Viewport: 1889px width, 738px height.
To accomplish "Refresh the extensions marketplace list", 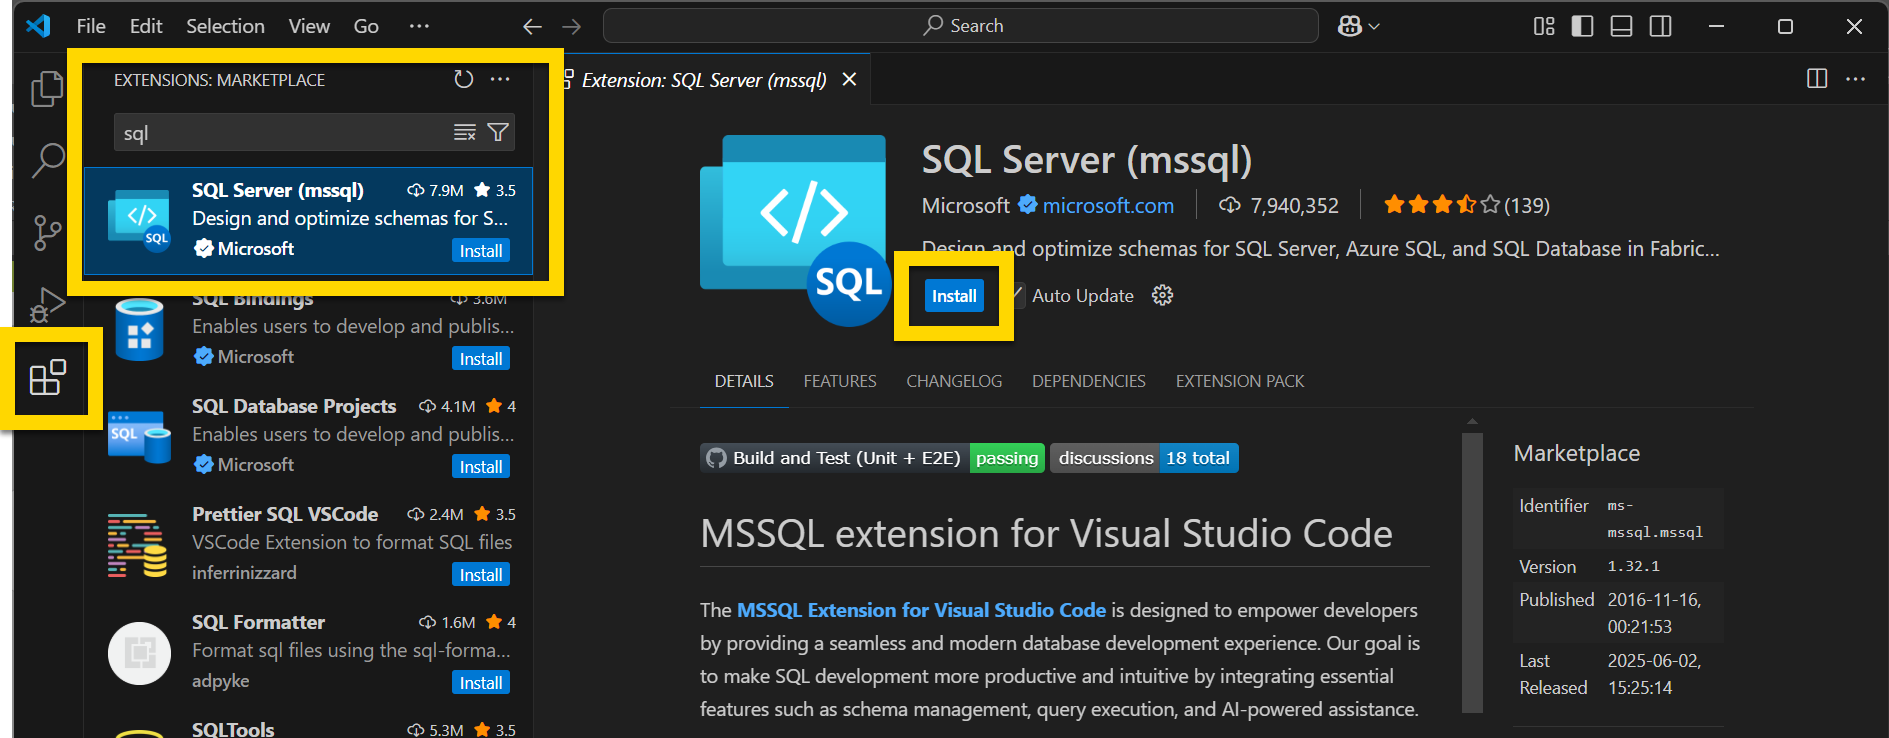I will point(463,80).
